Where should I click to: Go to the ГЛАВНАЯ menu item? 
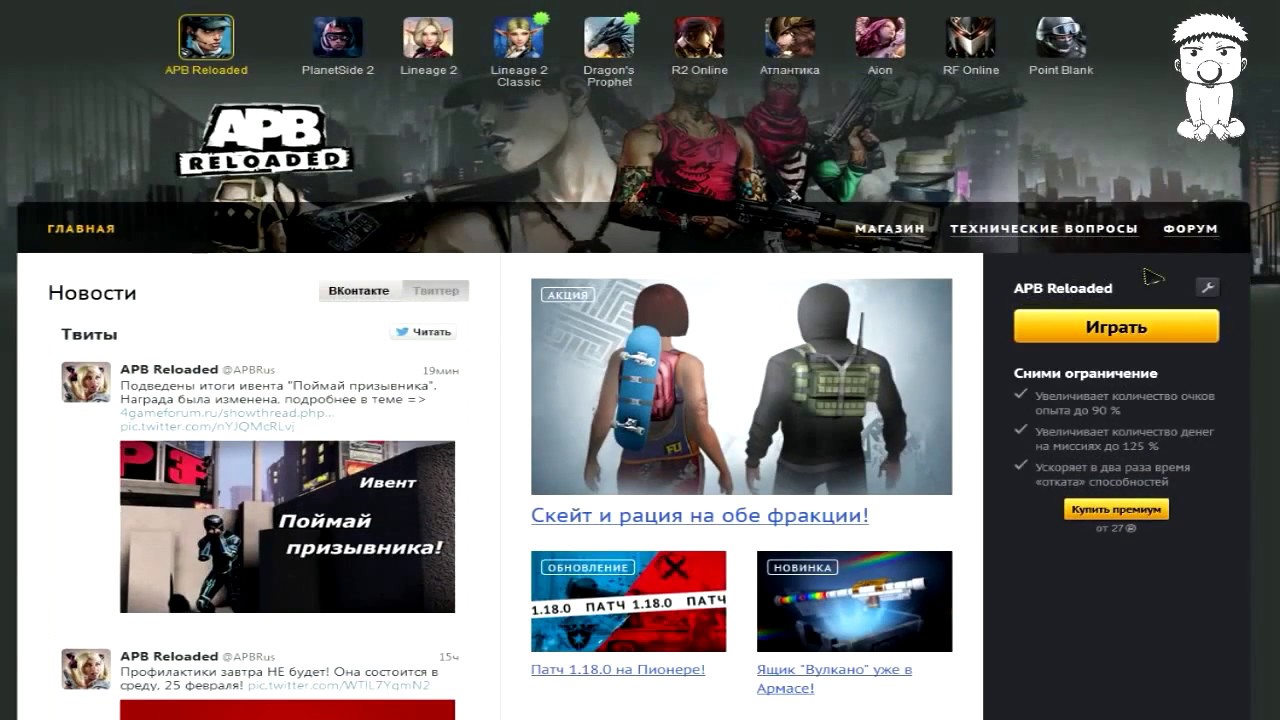click(x=81, y=229)
